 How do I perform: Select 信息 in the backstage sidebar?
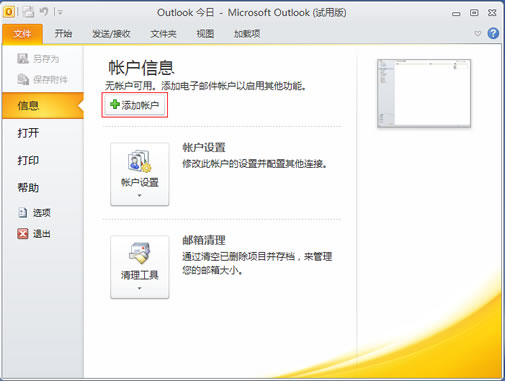point(43,106)
